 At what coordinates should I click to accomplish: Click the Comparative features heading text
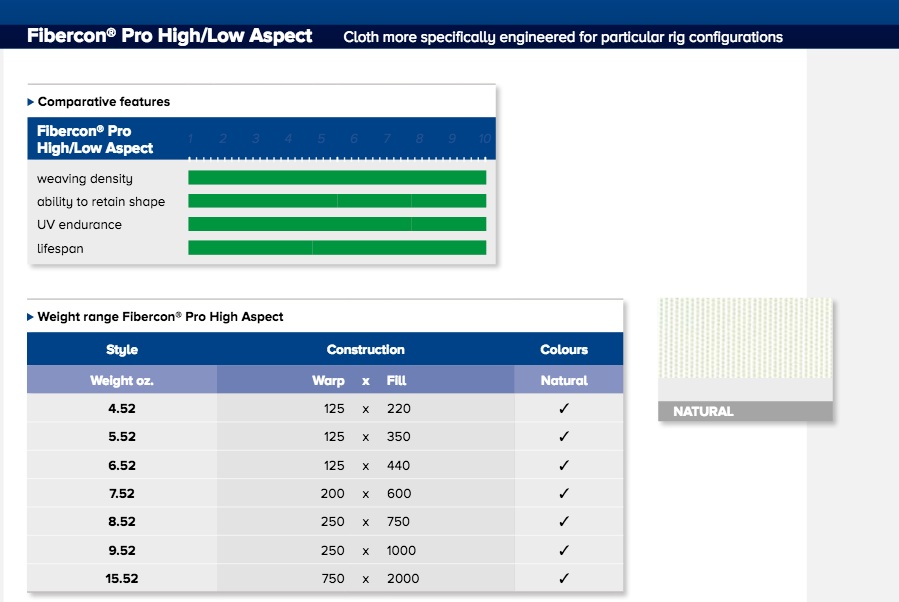tap(104, 102)
